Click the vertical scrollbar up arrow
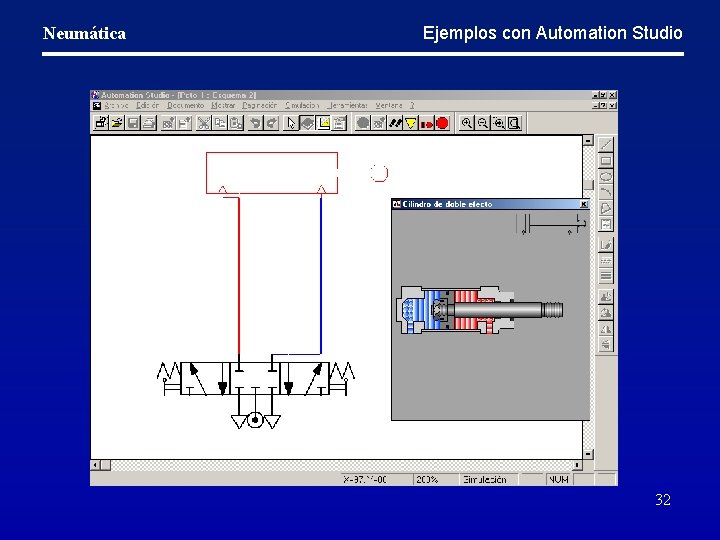Viewport: 720px width, 540px height. pos(588,141)
